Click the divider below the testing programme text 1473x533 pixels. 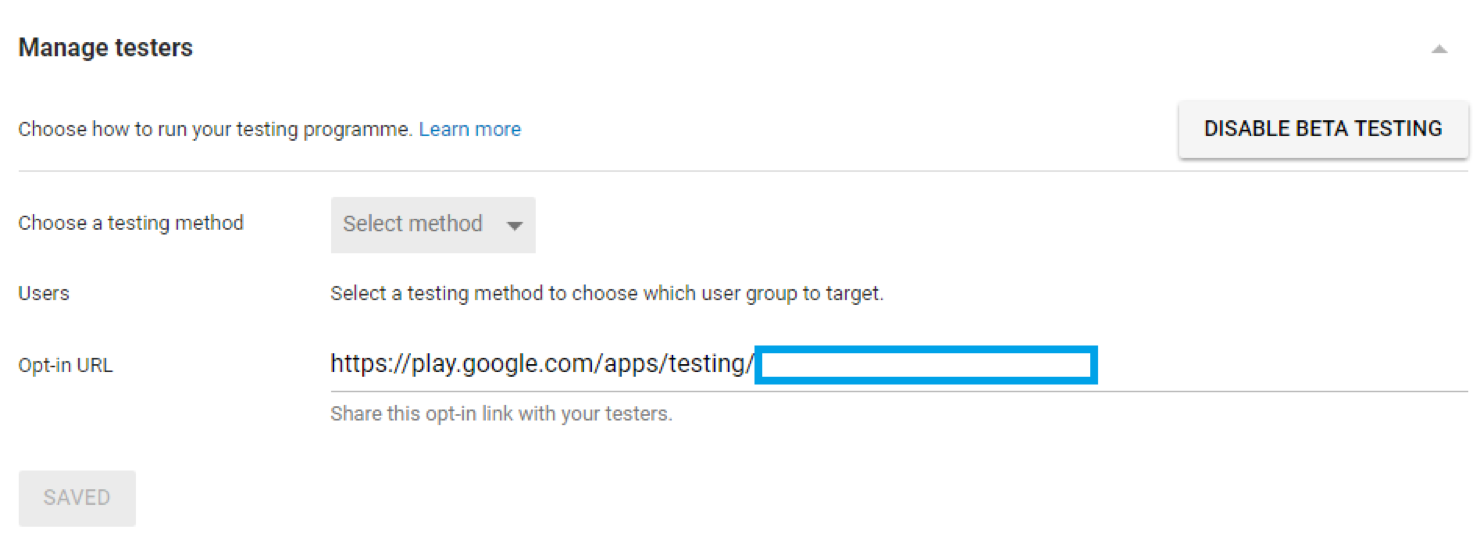pyautogui.click(x=742, y=171)
